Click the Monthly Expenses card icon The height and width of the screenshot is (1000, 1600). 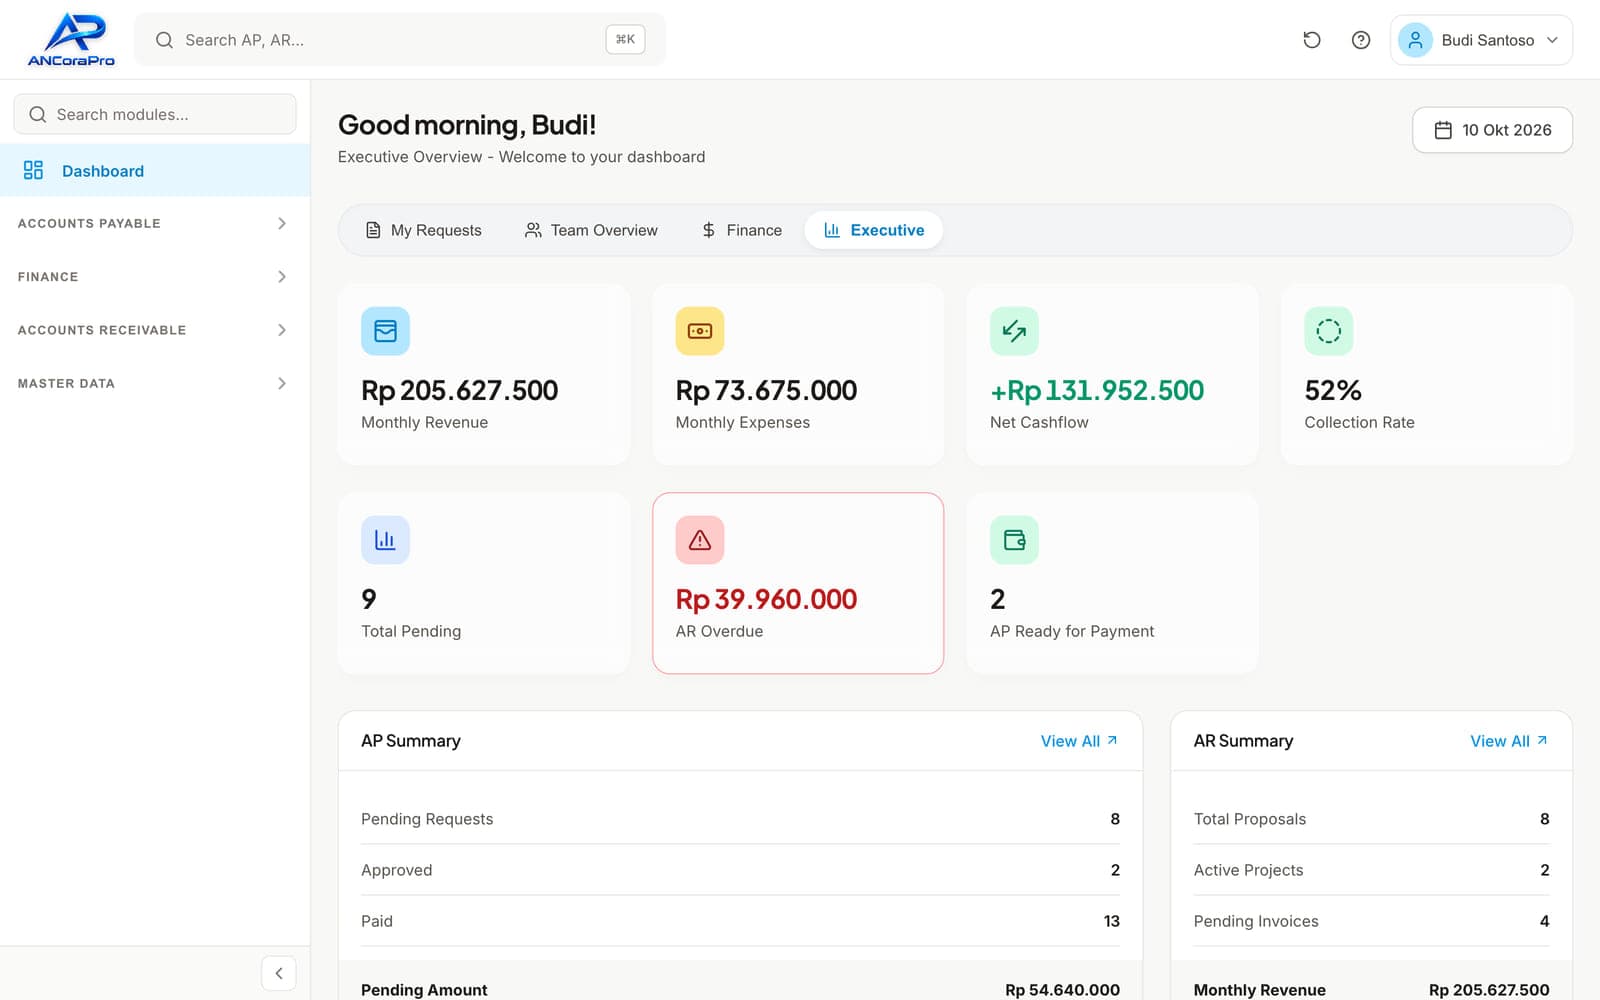pyautogui.click(x=700, y=331)
